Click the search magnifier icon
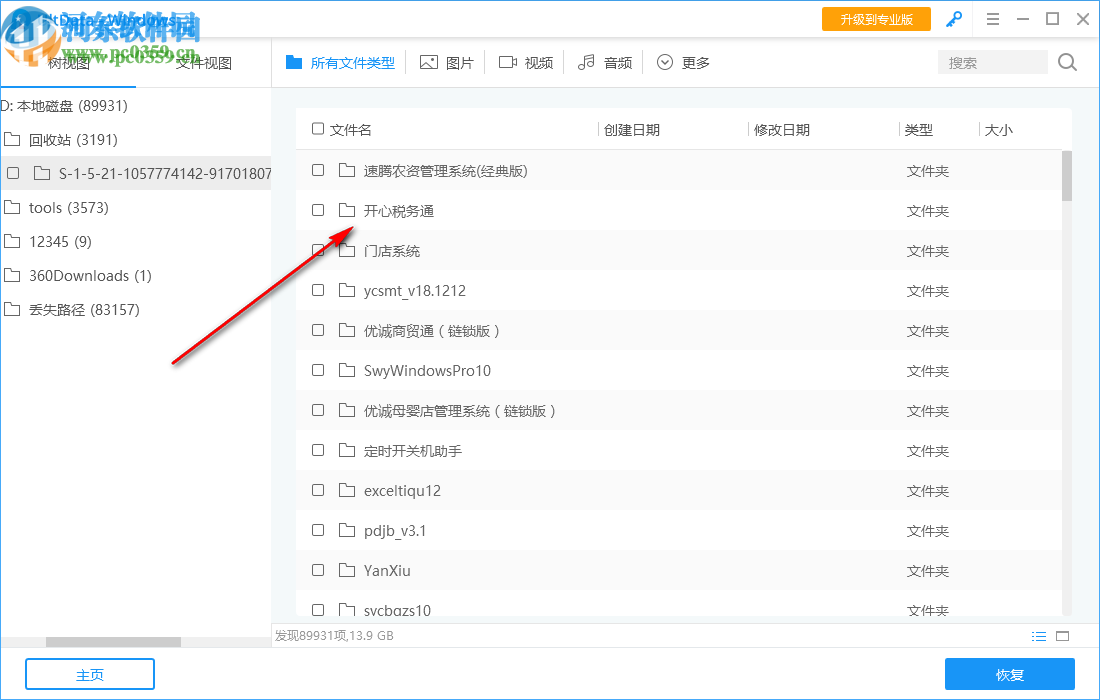1100x700 pixels. coord(1066,62)
